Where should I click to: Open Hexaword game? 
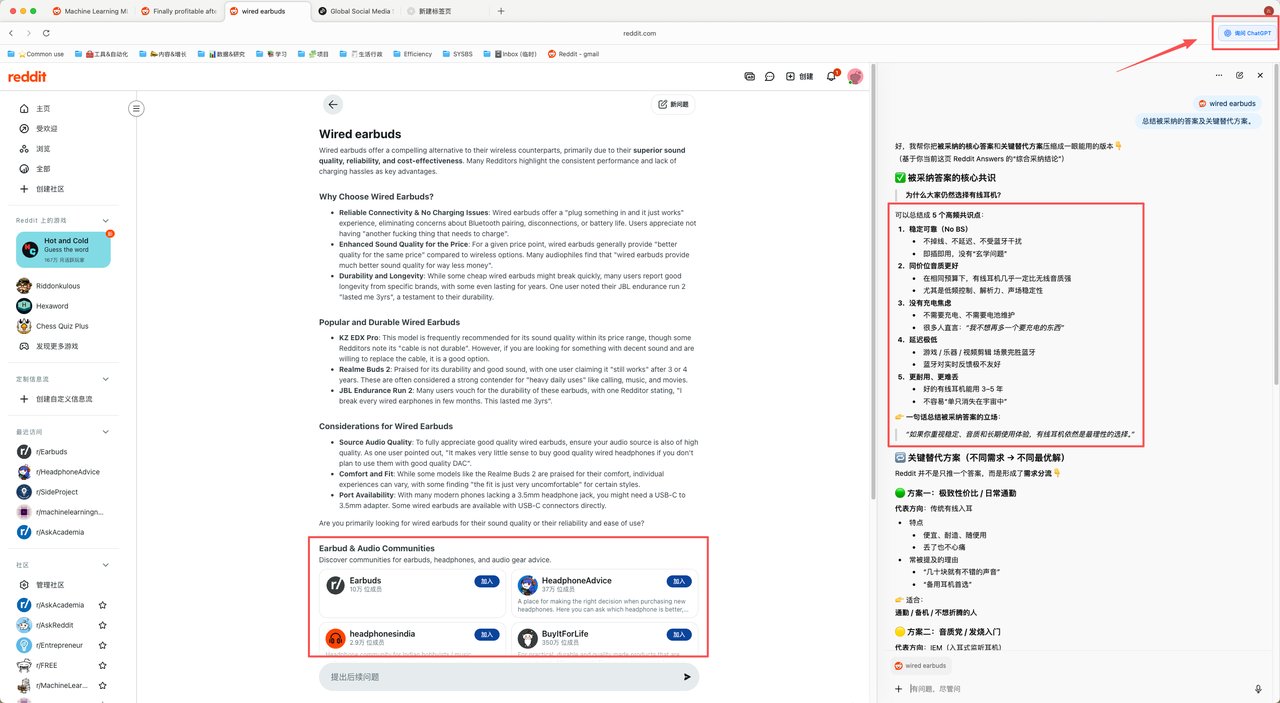[x=42, y=306]
